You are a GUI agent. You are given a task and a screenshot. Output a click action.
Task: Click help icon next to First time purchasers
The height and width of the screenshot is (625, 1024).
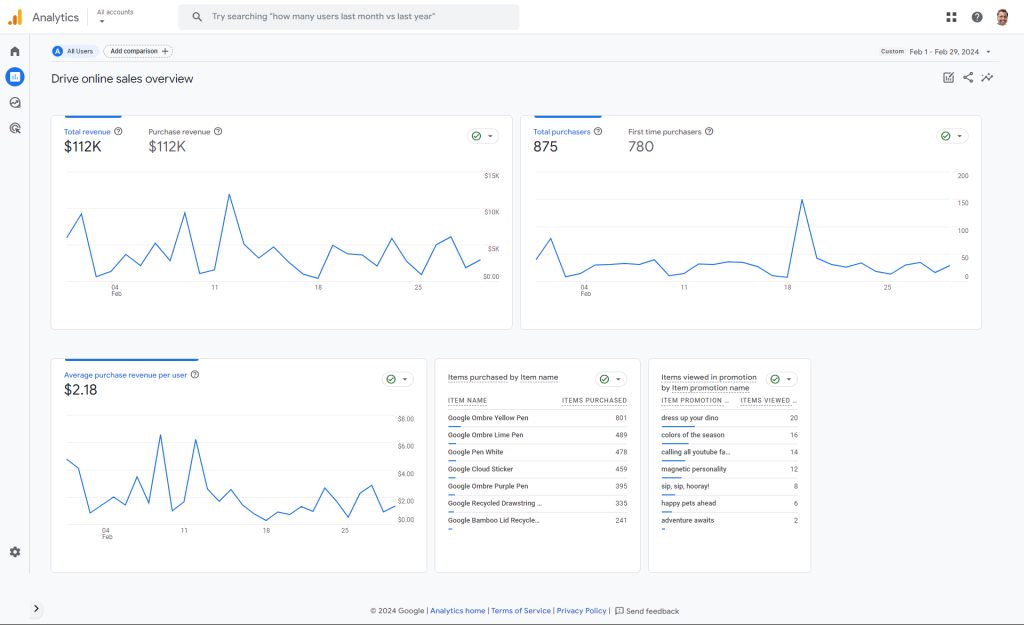(x=709, y=131)
